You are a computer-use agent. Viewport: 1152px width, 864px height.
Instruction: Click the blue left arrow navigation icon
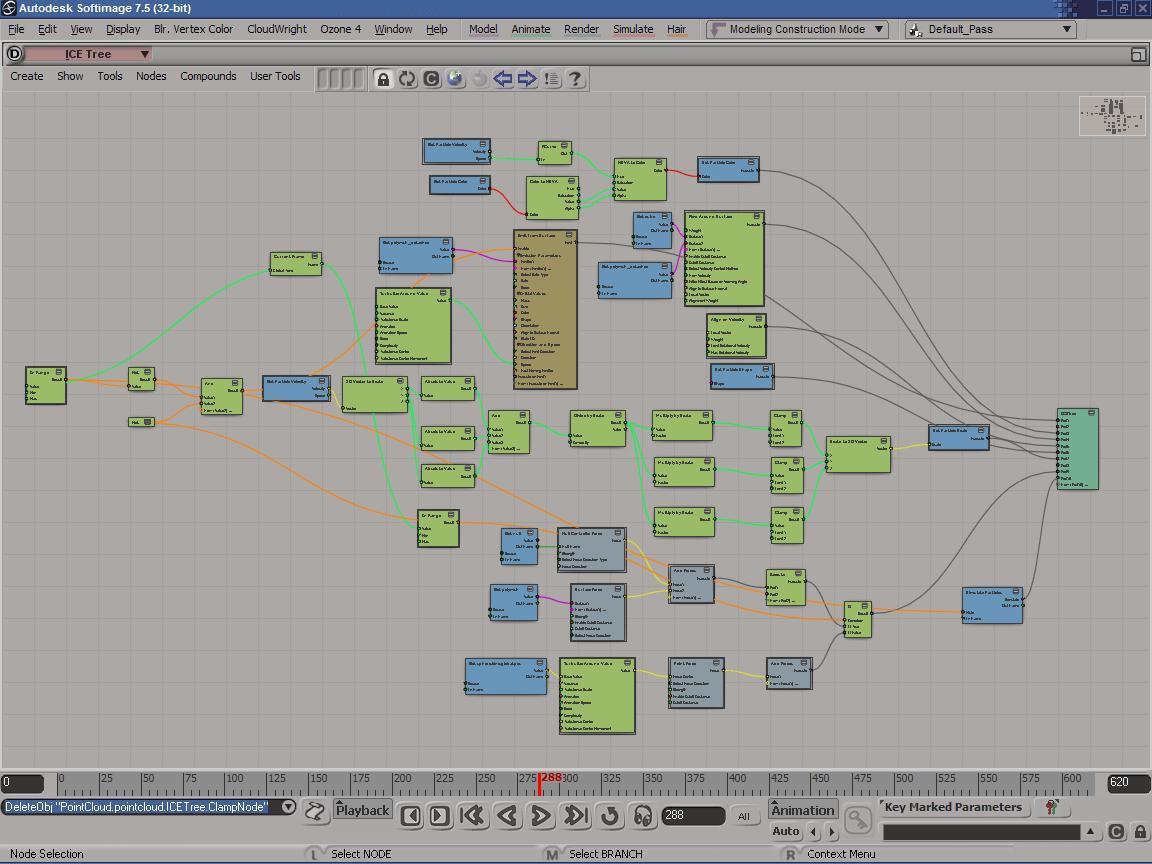point(503,79)
